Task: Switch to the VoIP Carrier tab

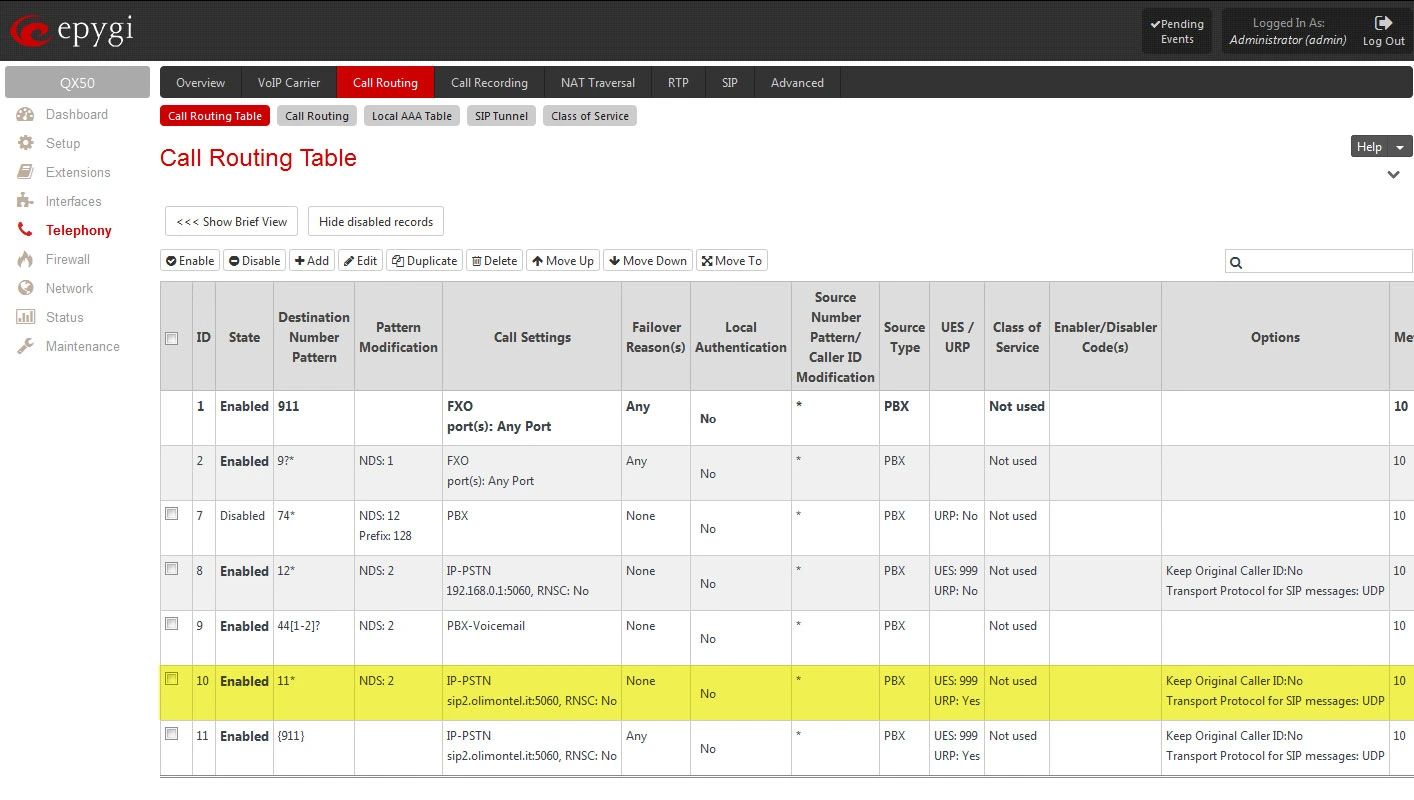Action: [x=289, y=83]
